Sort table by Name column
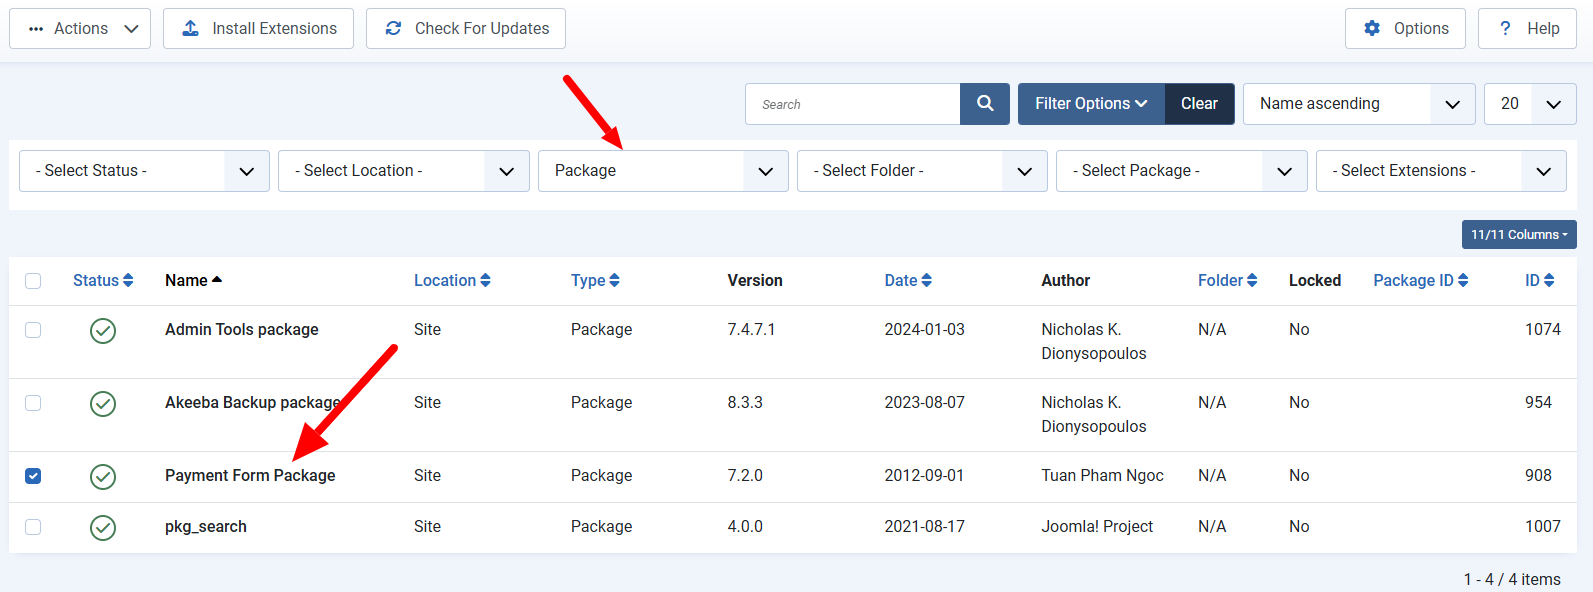 pyautogui.click(x=193, y=281)
